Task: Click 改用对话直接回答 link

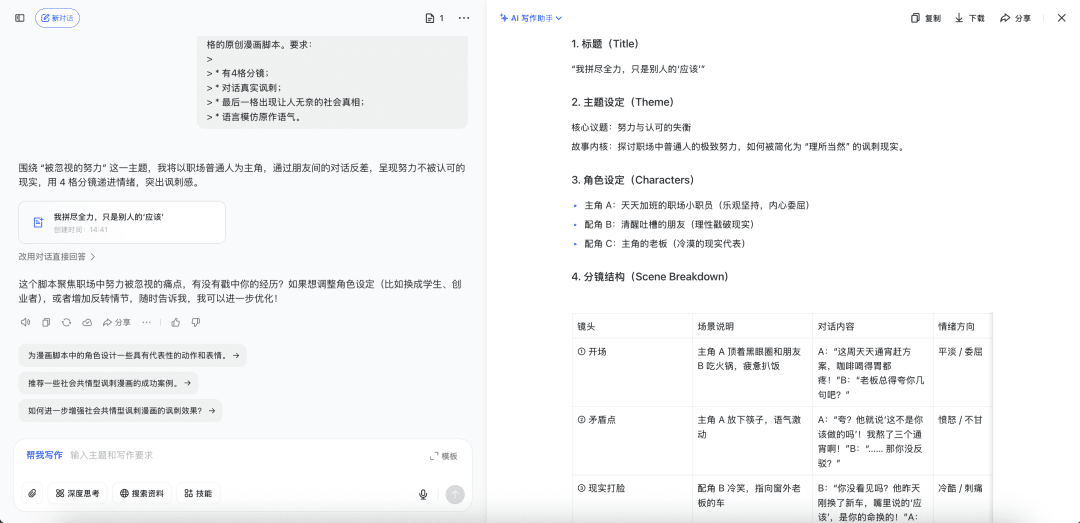Action: [x=66, y=256]
